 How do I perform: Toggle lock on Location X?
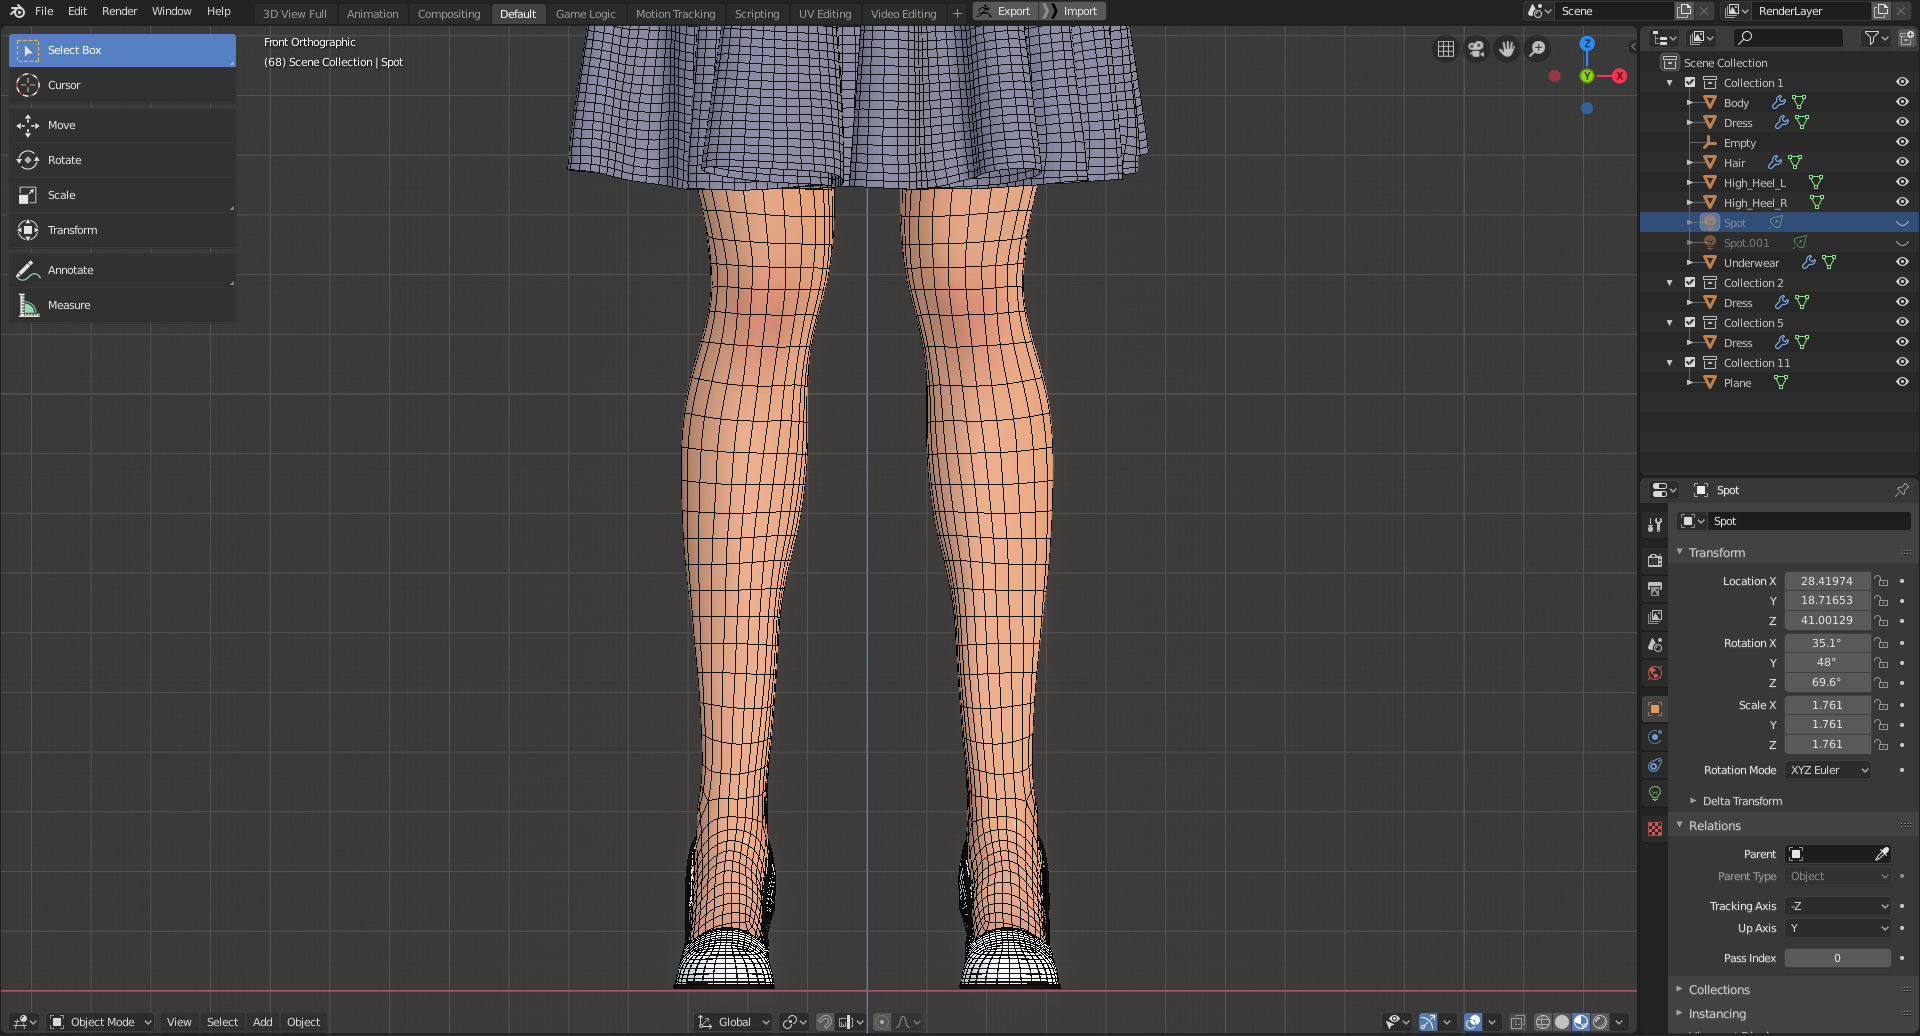click(x=1881, y=581)
